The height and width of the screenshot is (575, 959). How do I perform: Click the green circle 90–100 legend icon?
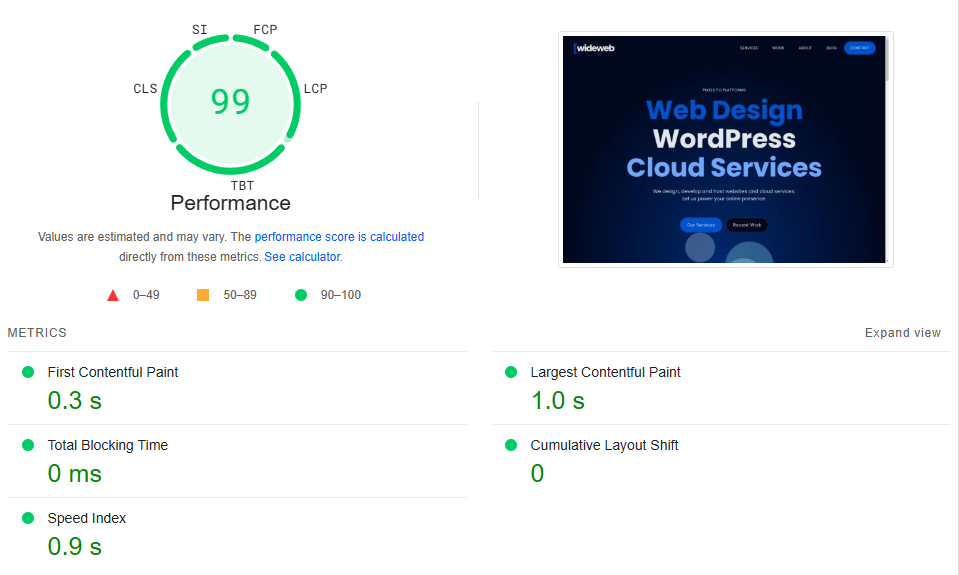300,295
